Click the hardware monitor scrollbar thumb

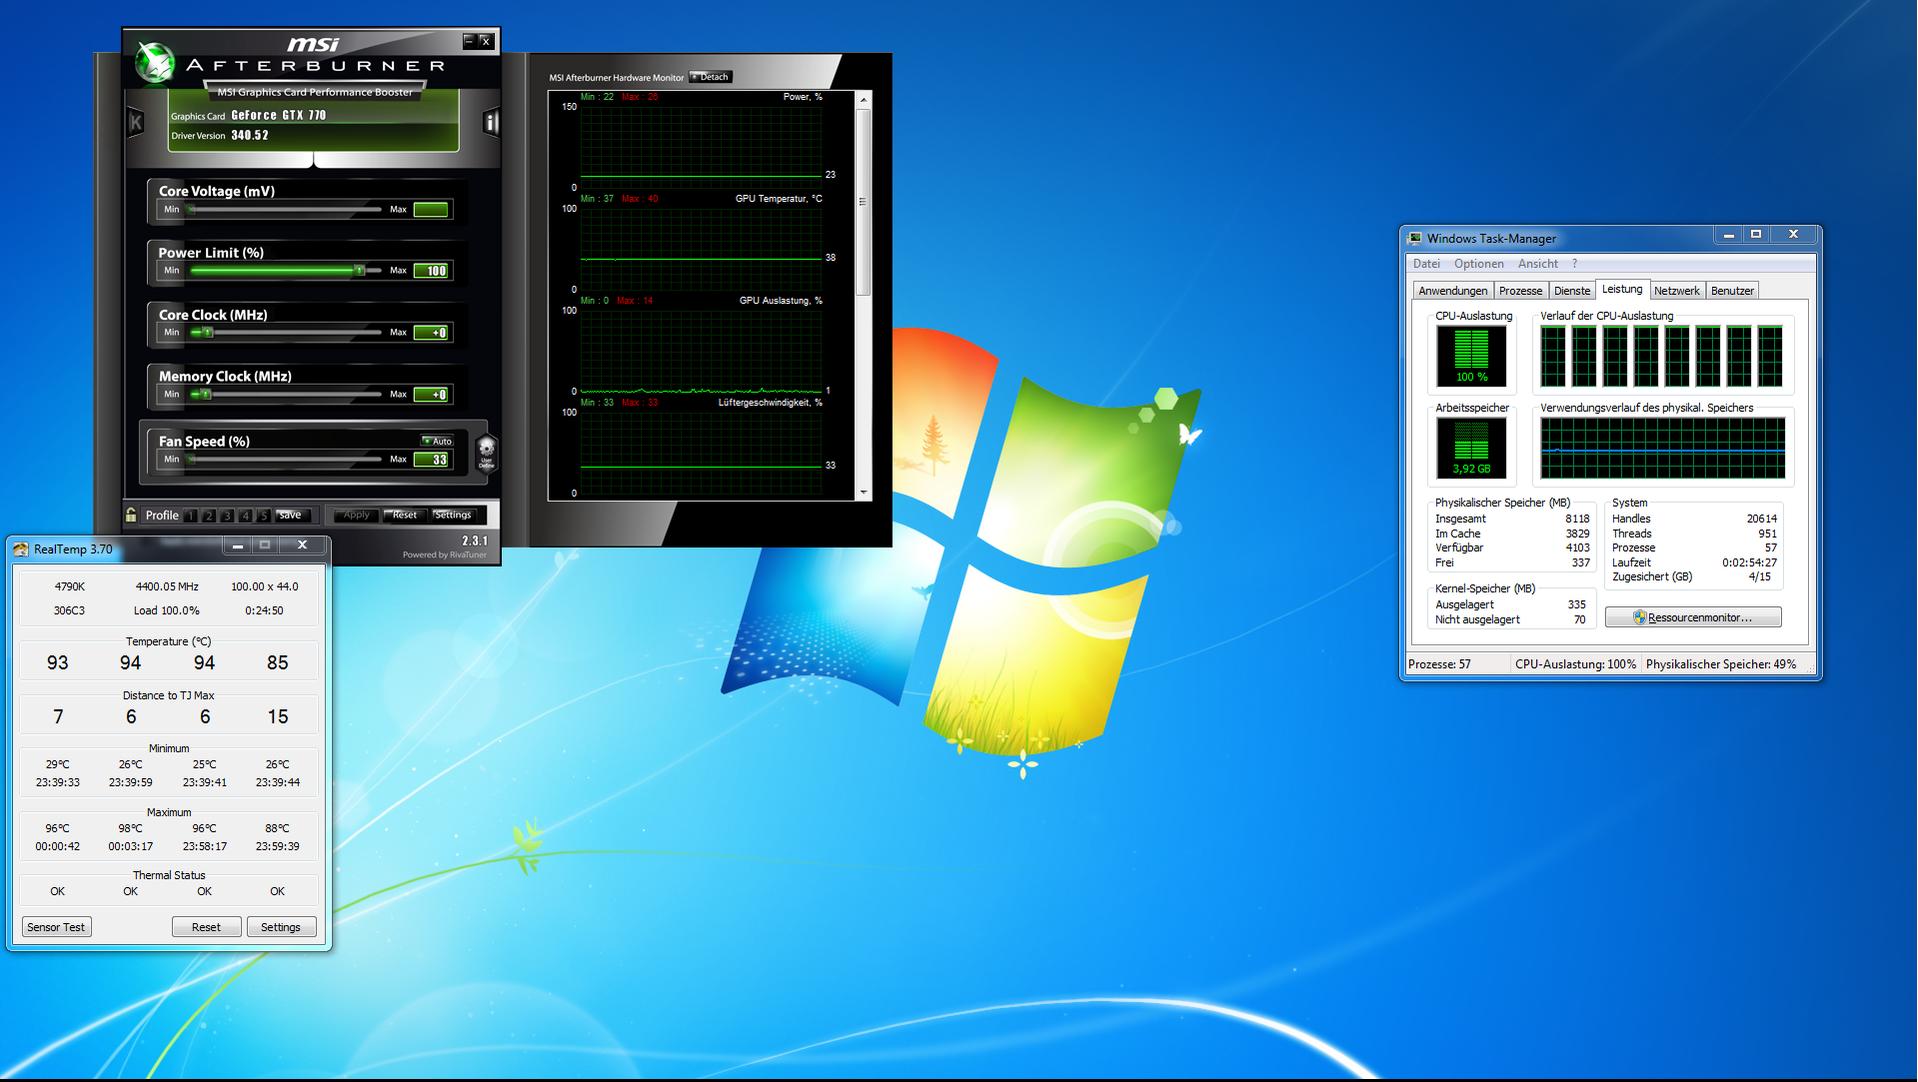(x=863, y=202)
